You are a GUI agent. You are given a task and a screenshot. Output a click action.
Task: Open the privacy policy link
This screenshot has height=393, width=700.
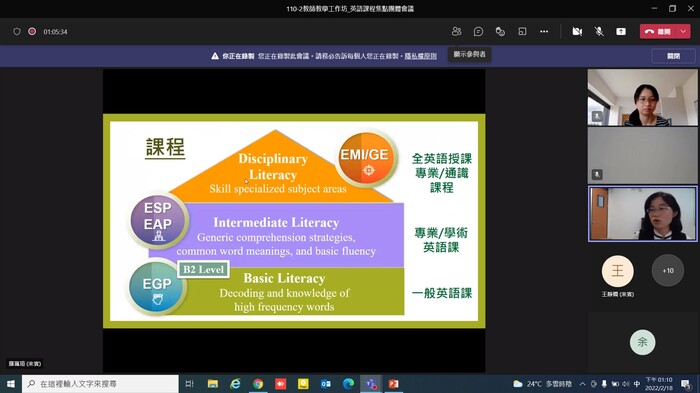point(421,56)
